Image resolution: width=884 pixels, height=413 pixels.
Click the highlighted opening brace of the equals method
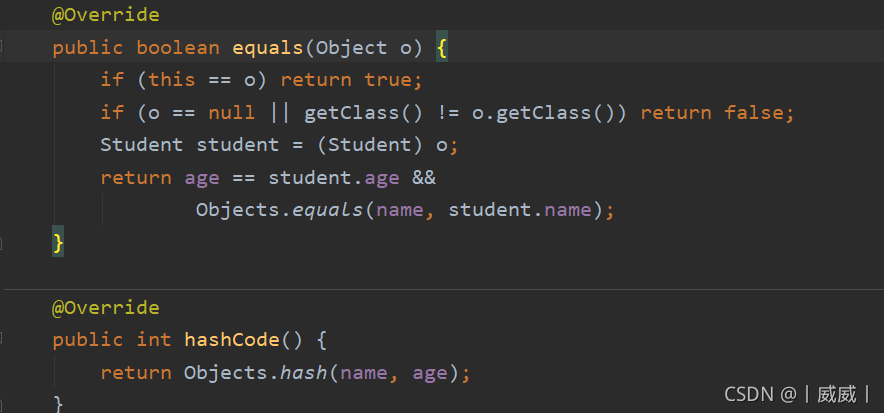click(x=442, y=47)
